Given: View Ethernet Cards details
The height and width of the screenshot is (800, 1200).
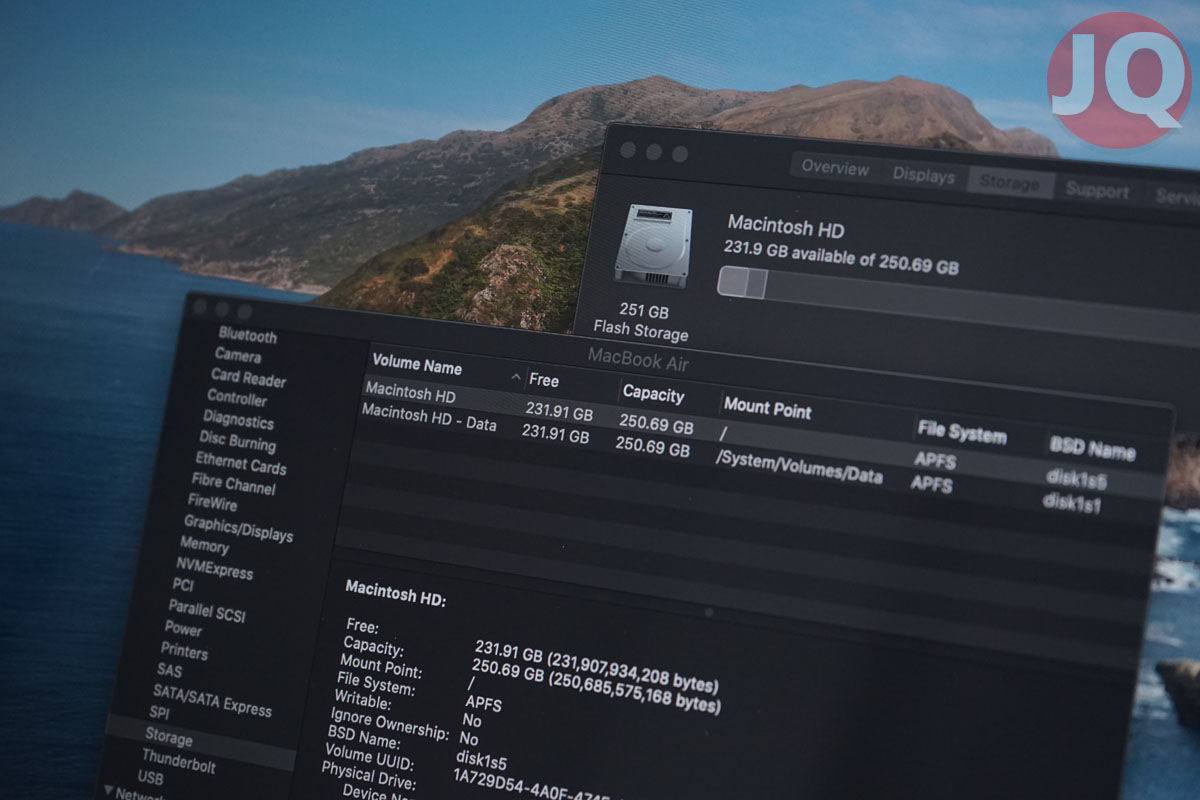Looking at the screenshot, I should click(x=240, y=463).
